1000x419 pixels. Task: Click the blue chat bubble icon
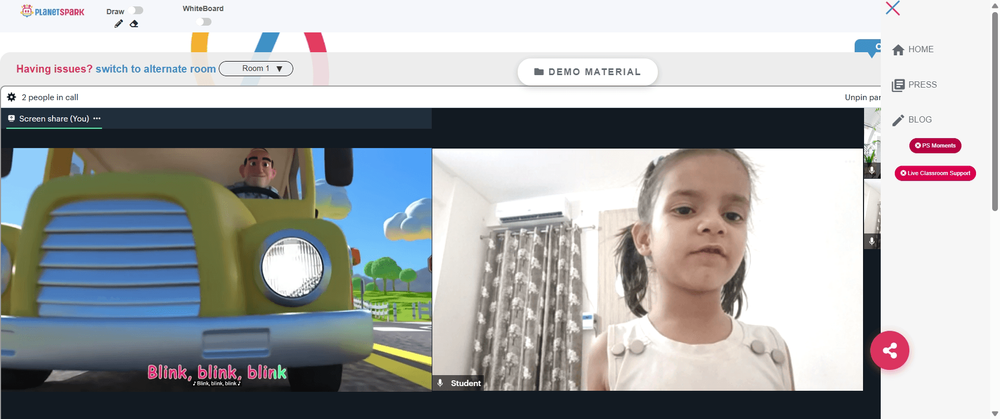tap(868, 48)
